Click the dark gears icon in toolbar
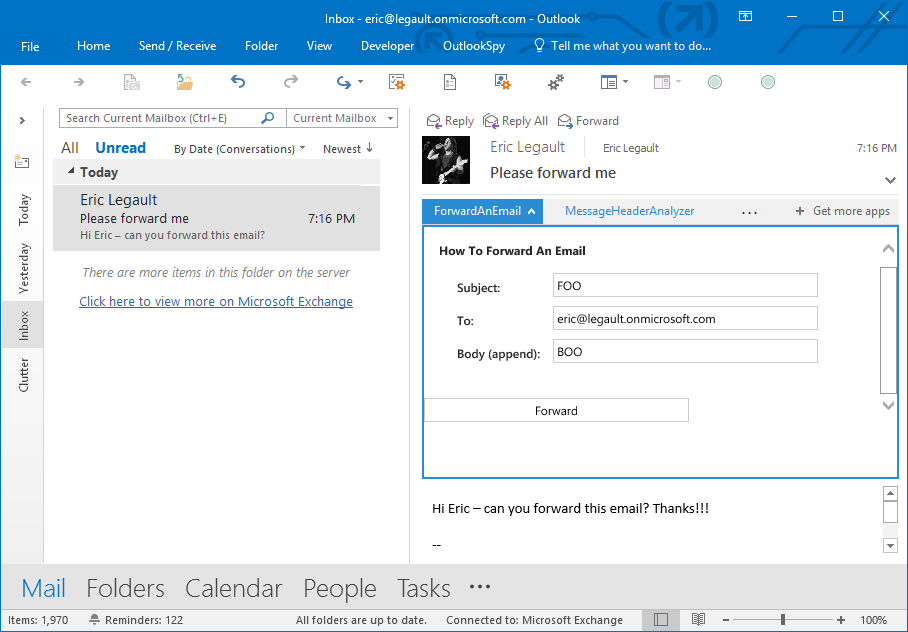This screenshot has width=908, height=632. (556, 83)
